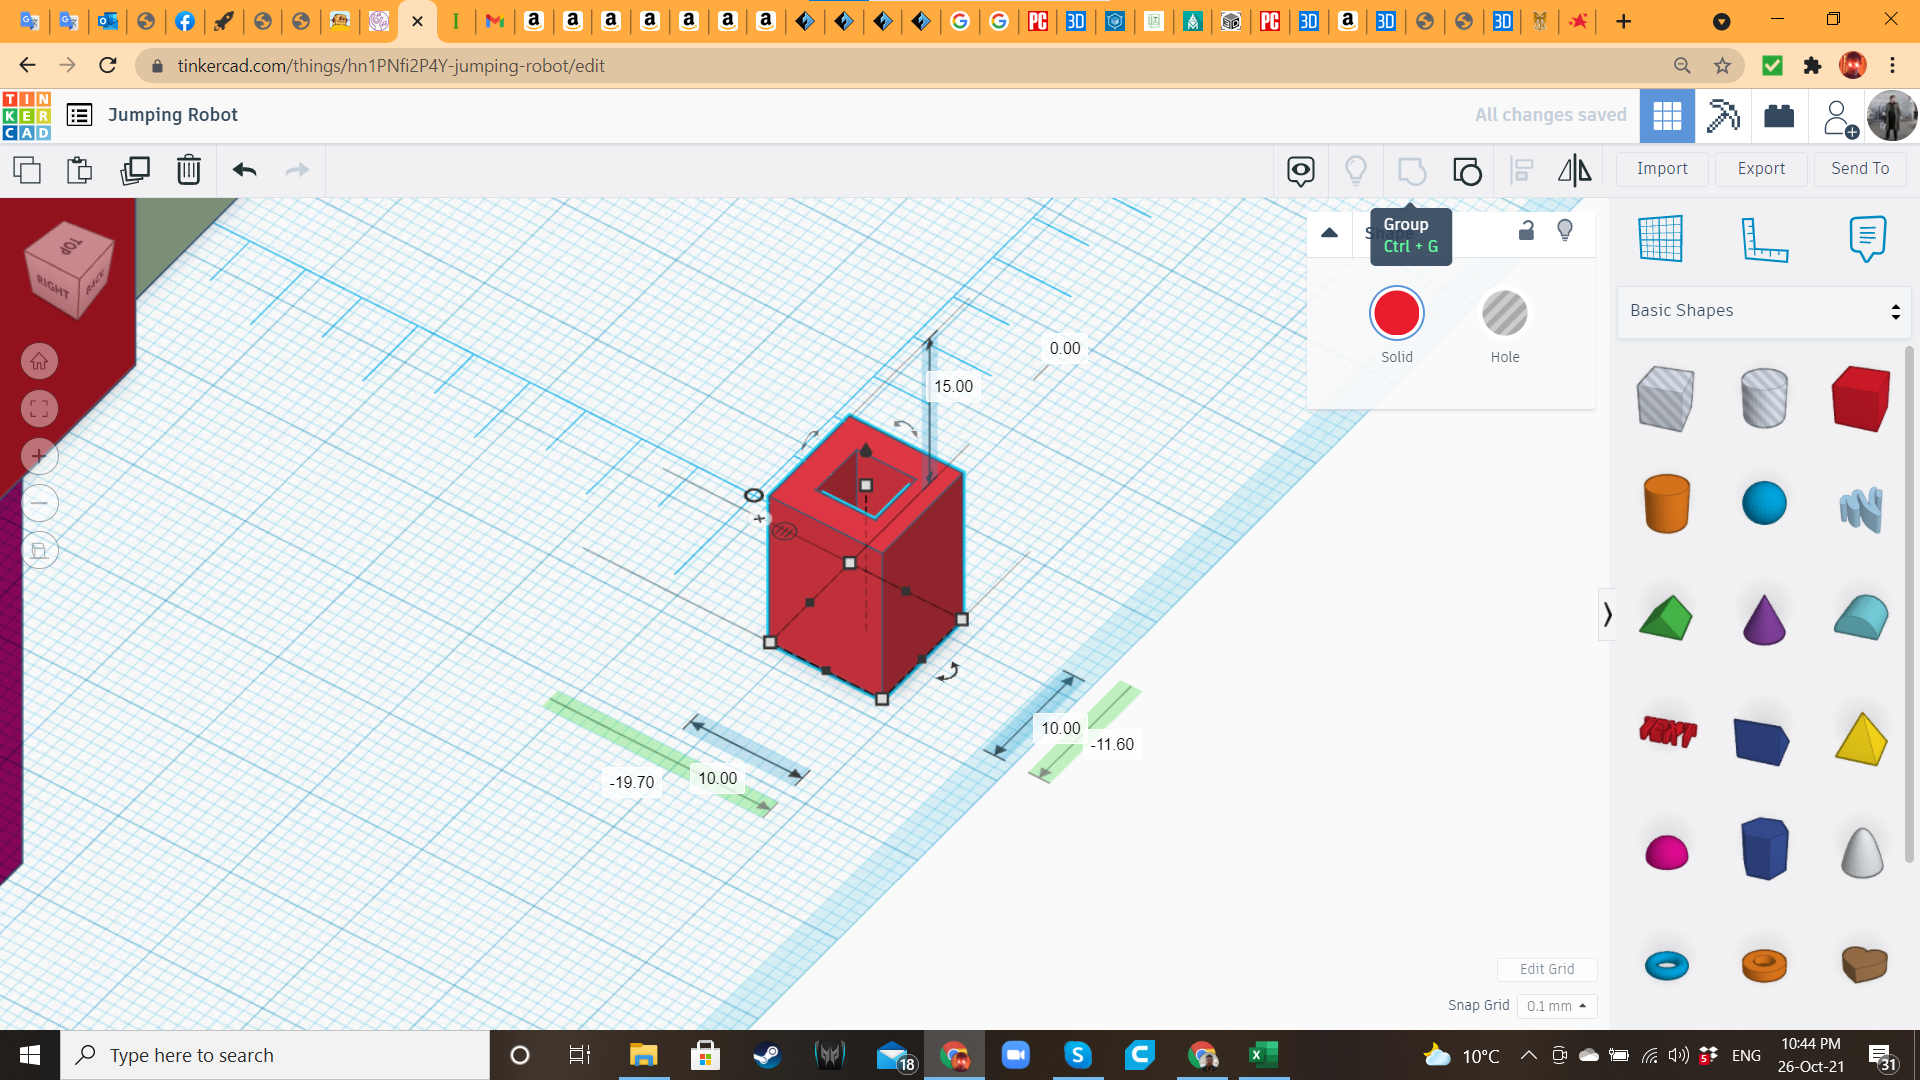Toggle orthographic perspective view button
Image resolution: width=1920 pixels, height=1080 pixels.
tap(39, 550)
